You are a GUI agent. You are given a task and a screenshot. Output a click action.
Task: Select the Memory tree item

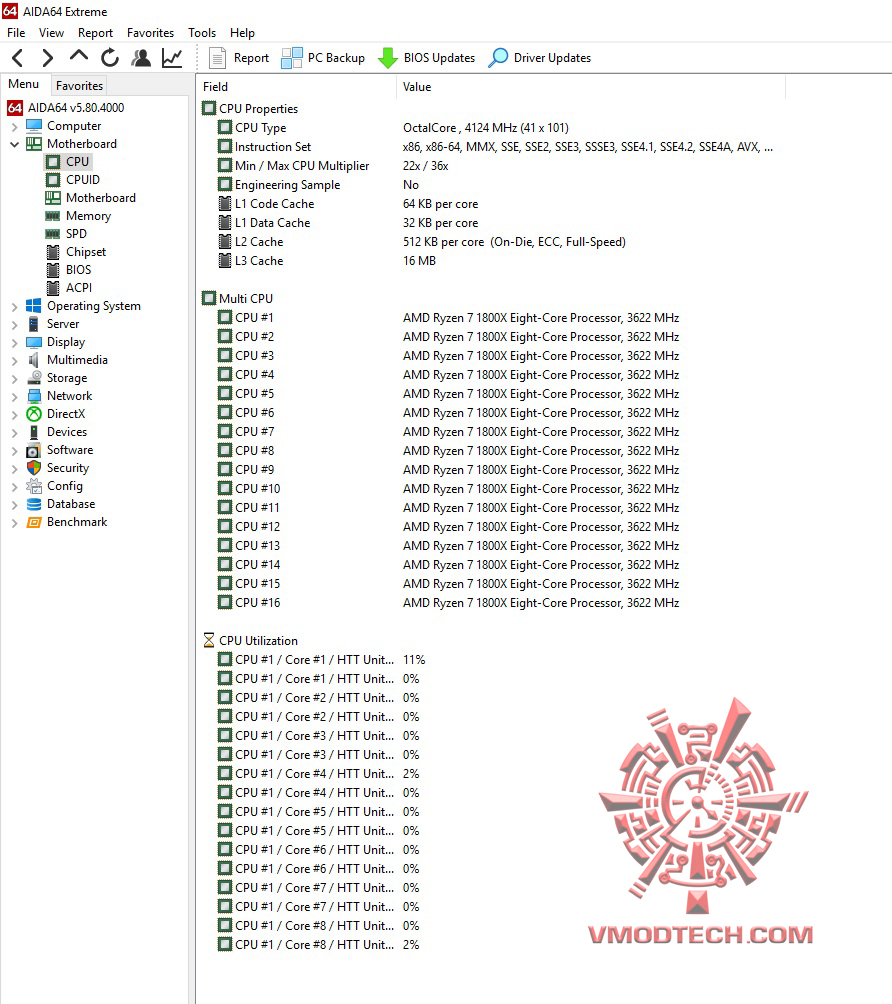(88, 216)
